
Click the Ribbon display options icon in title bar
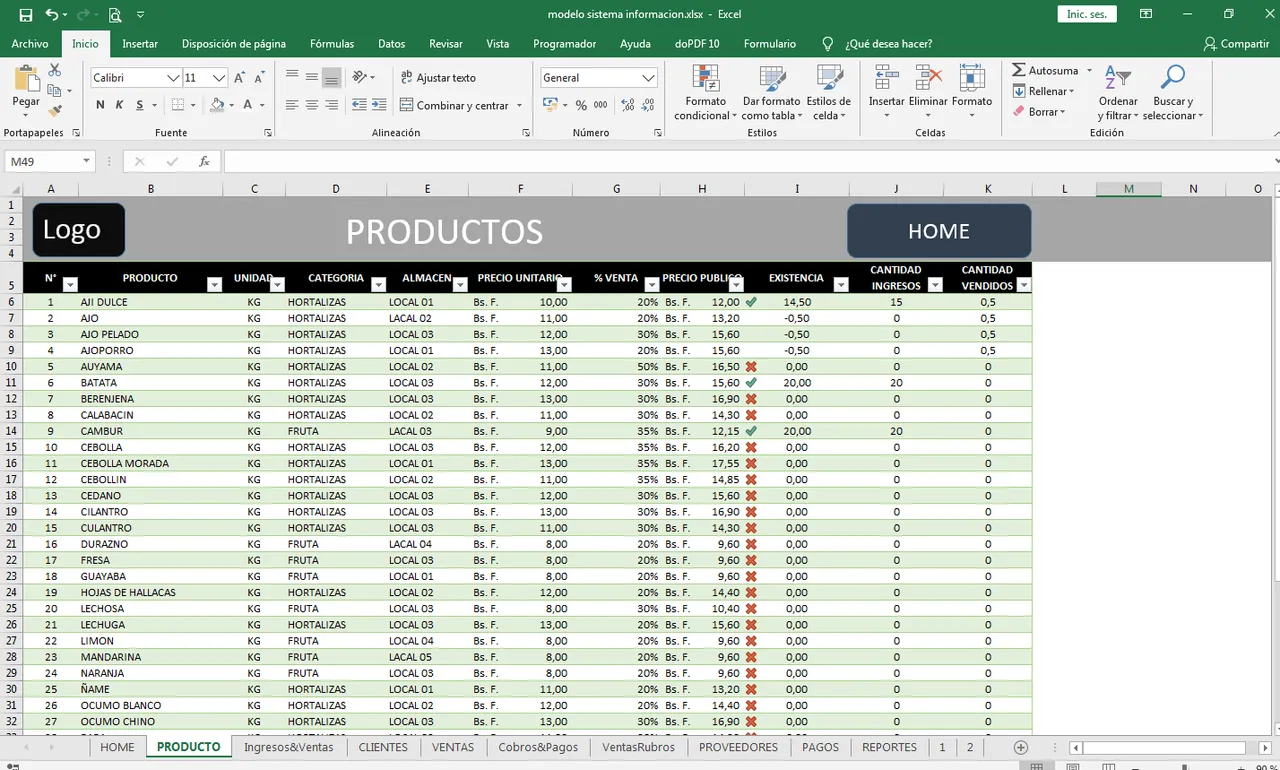(x=1146, y=15)
